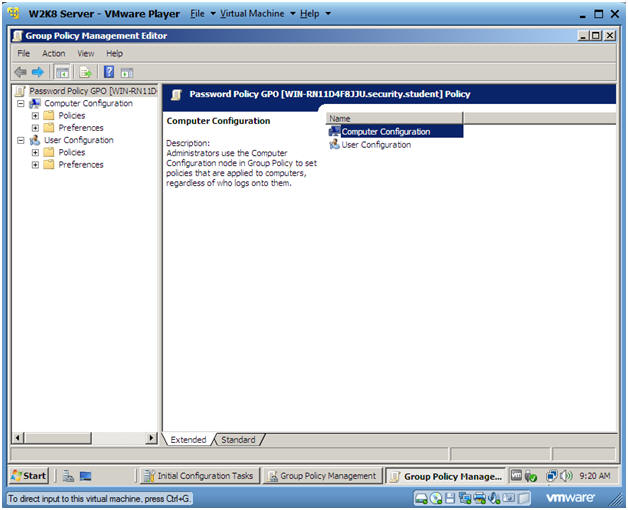
Task: Select Computer Configuration in the tree
Action: (x=88, y=103)
